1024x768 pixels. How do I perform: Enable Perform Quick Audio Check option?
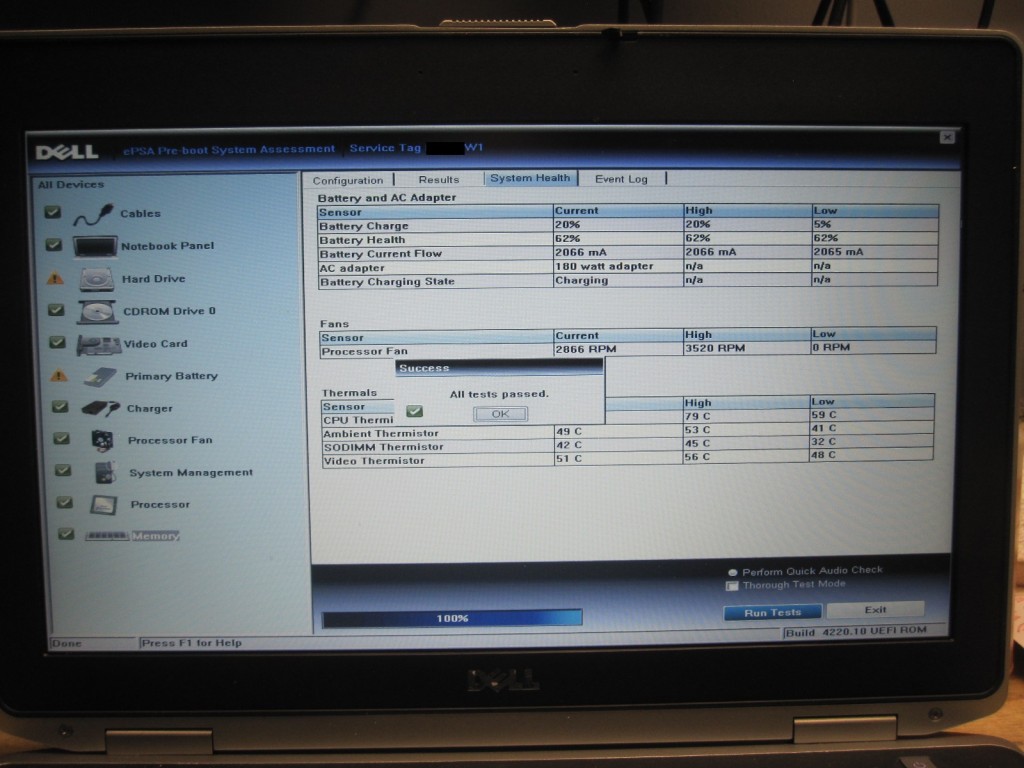(x=733, y=572)
